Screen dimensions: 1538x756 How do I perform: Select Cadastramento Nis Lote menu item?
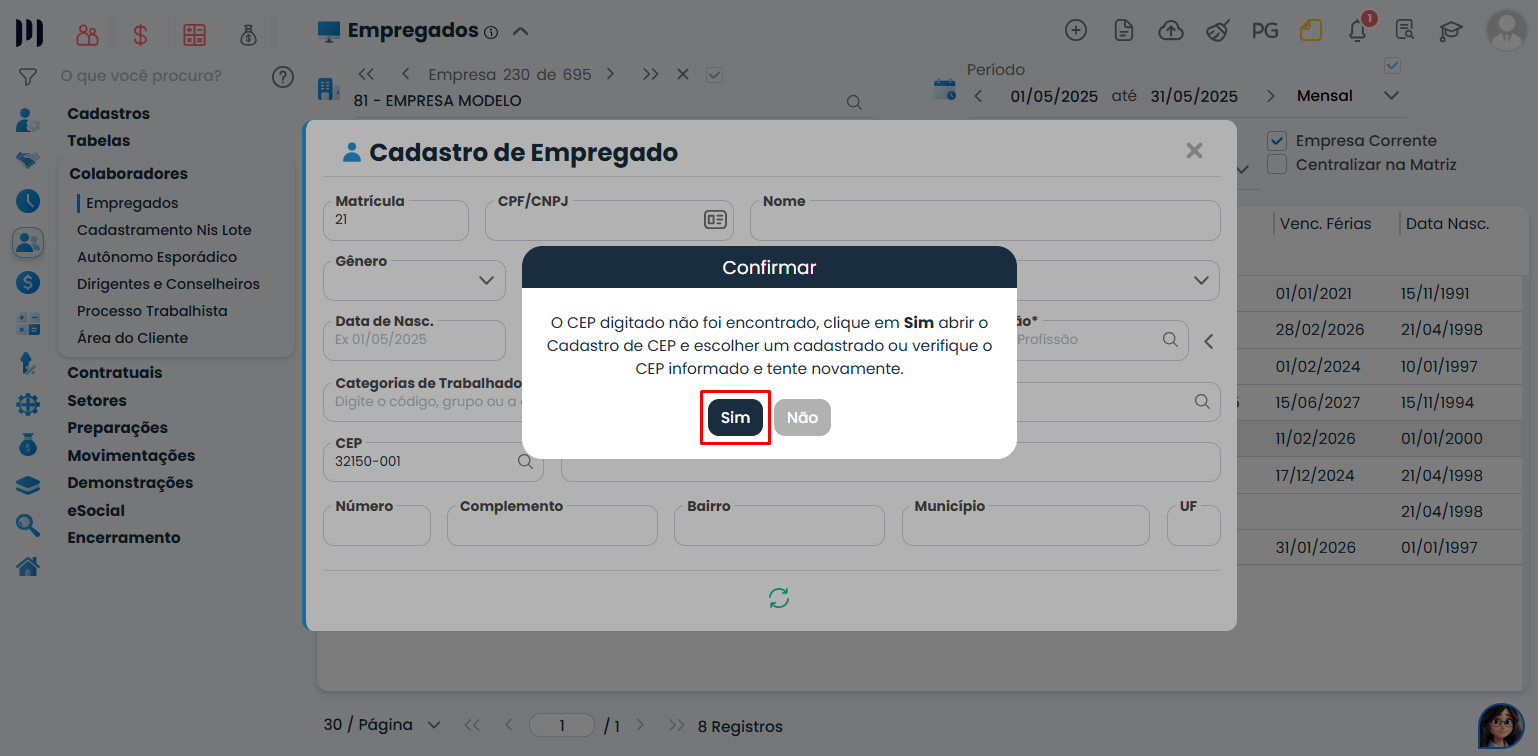(x=164, y=230)
